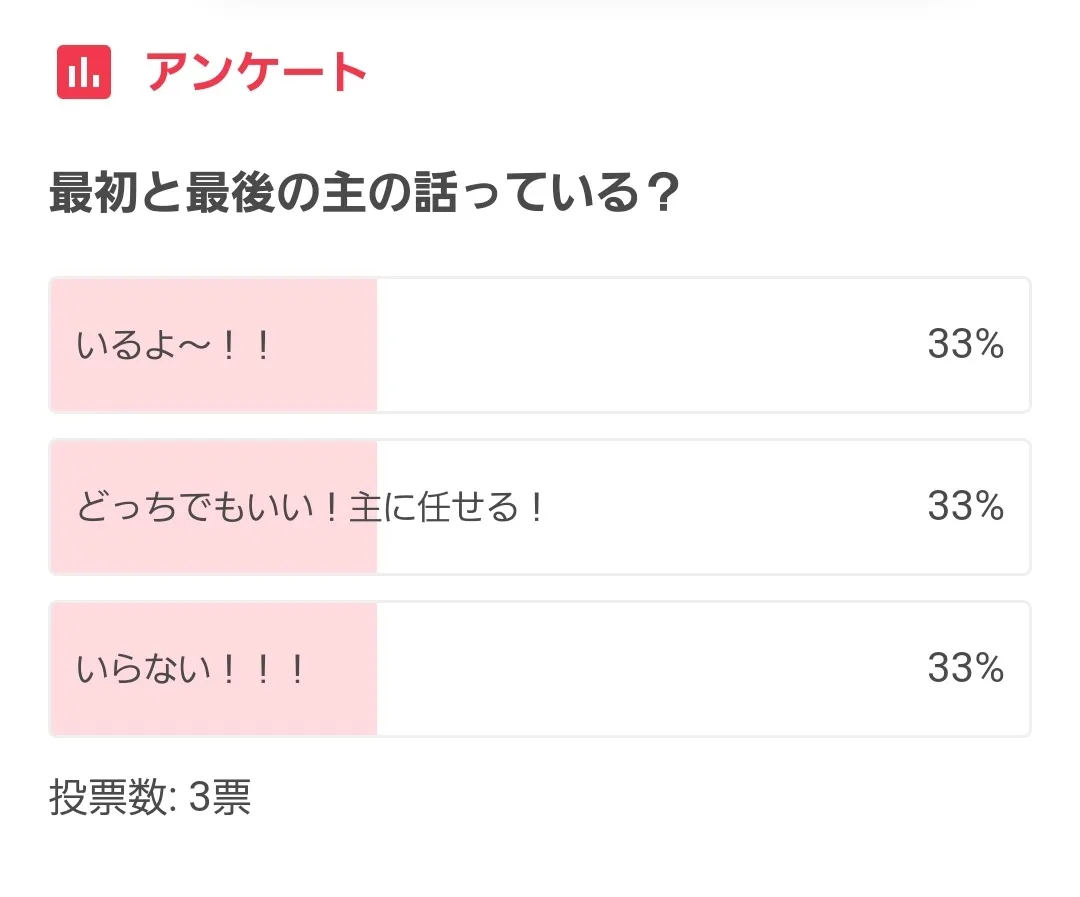This screenshot has width=1080, height=897.
Task: Click the アンケート heading
Action: click(x=257, y=73)
